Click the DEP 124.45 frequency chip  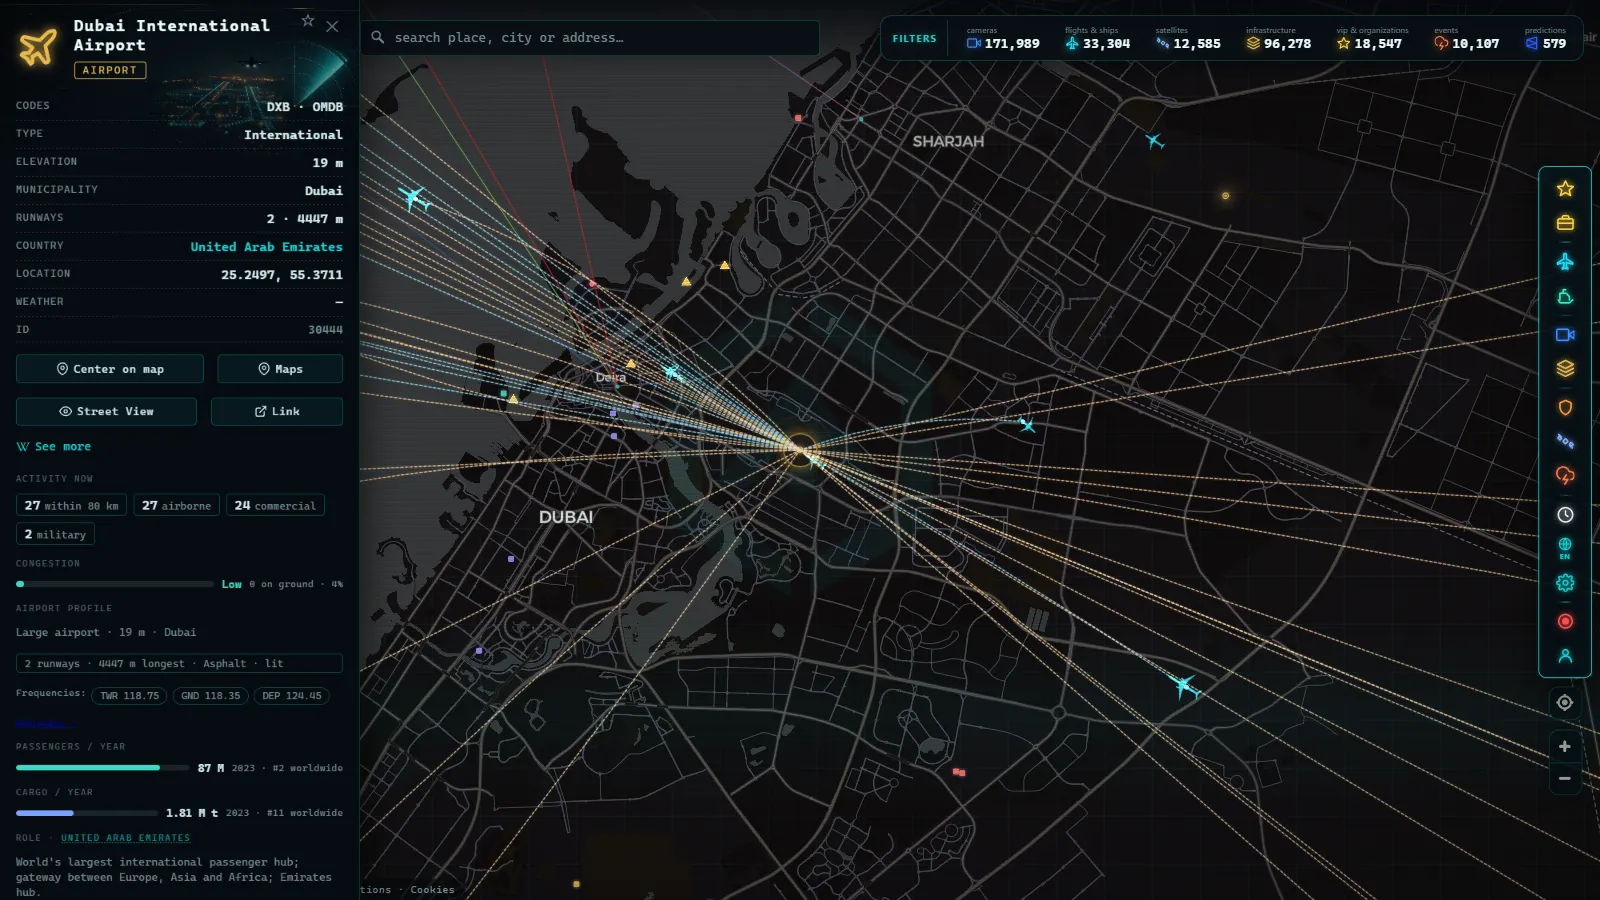coord(291,696)
